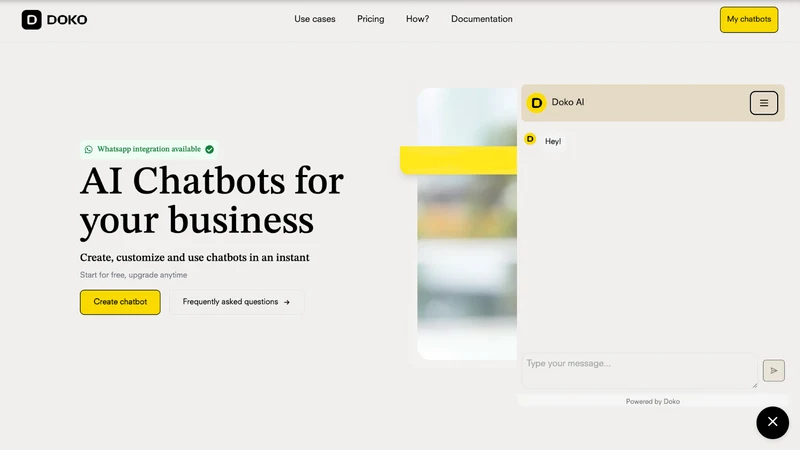Screen dimensions: 800x450
Task: Click the Doko AI header avatar
Action: pyautogui.click(x=536, y=103)
